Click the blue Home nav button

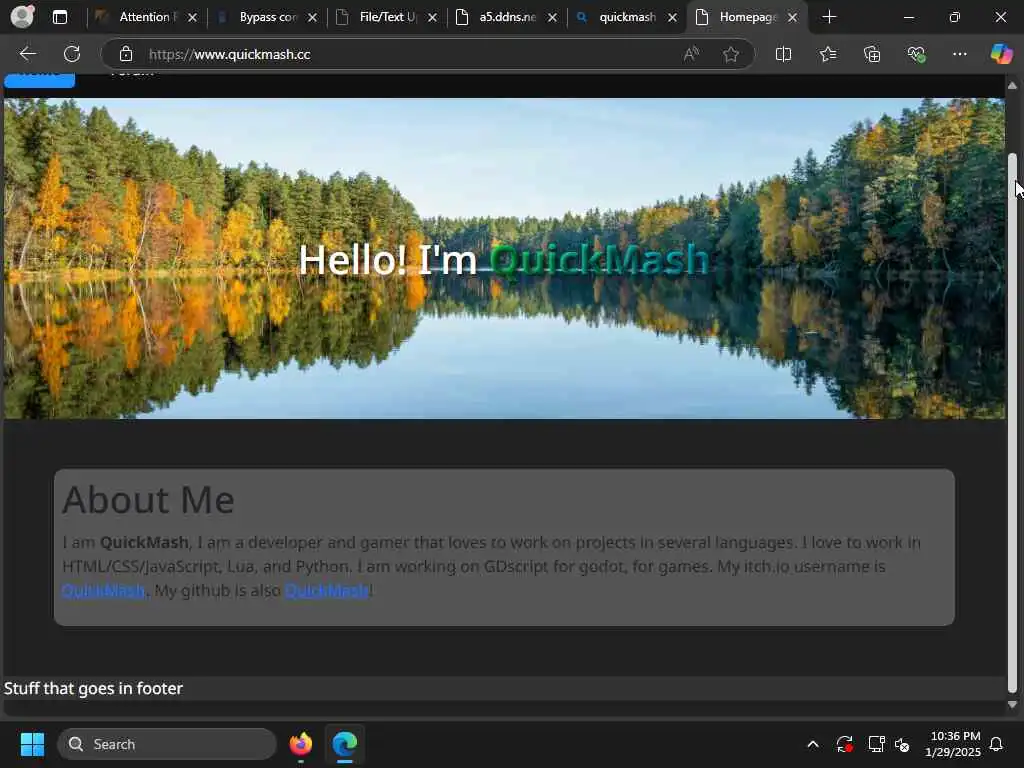pos(39,80)
